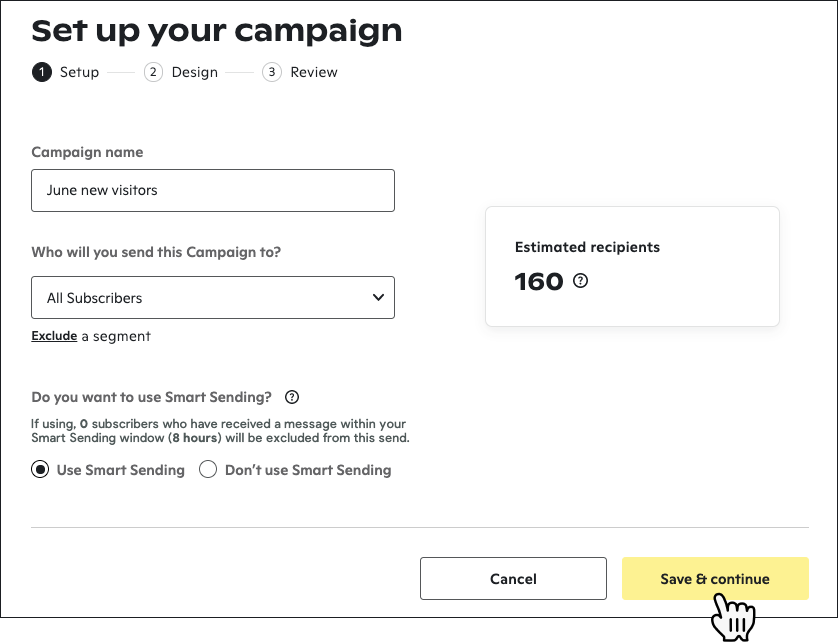Click the Estimated recipients count 160
The height and width of the screenshot is (644, 838).
click(539, 282)
